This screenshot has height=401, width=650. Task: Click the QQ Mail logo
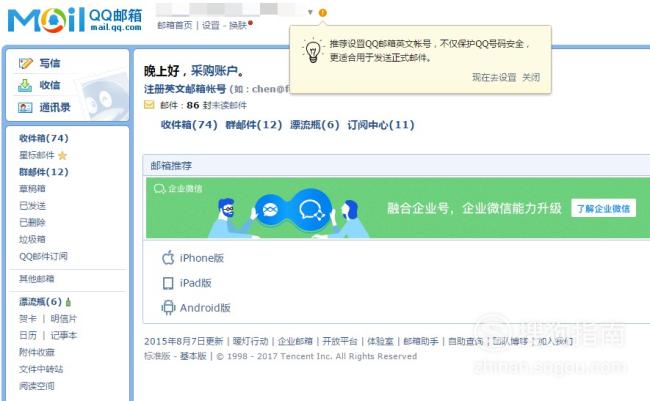tap(75, 20)
